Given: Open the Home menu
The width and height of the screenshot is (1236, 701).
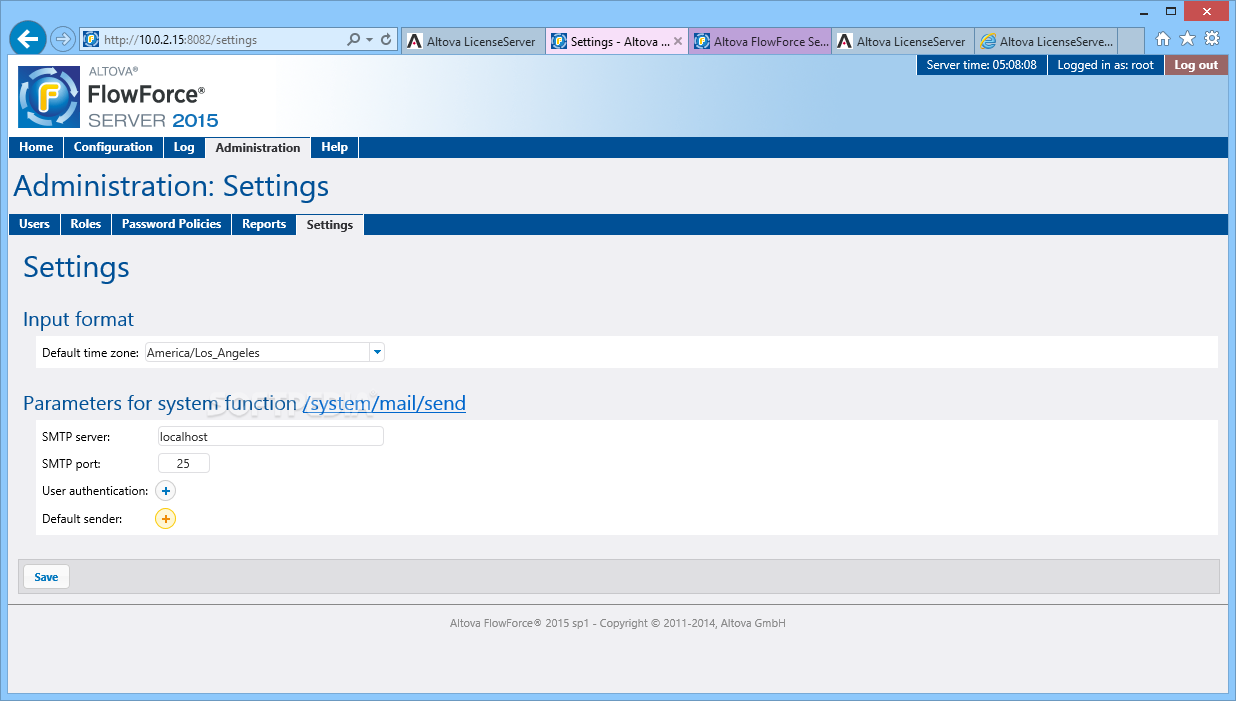Looking at the screenshot, I should coord(36,147).
